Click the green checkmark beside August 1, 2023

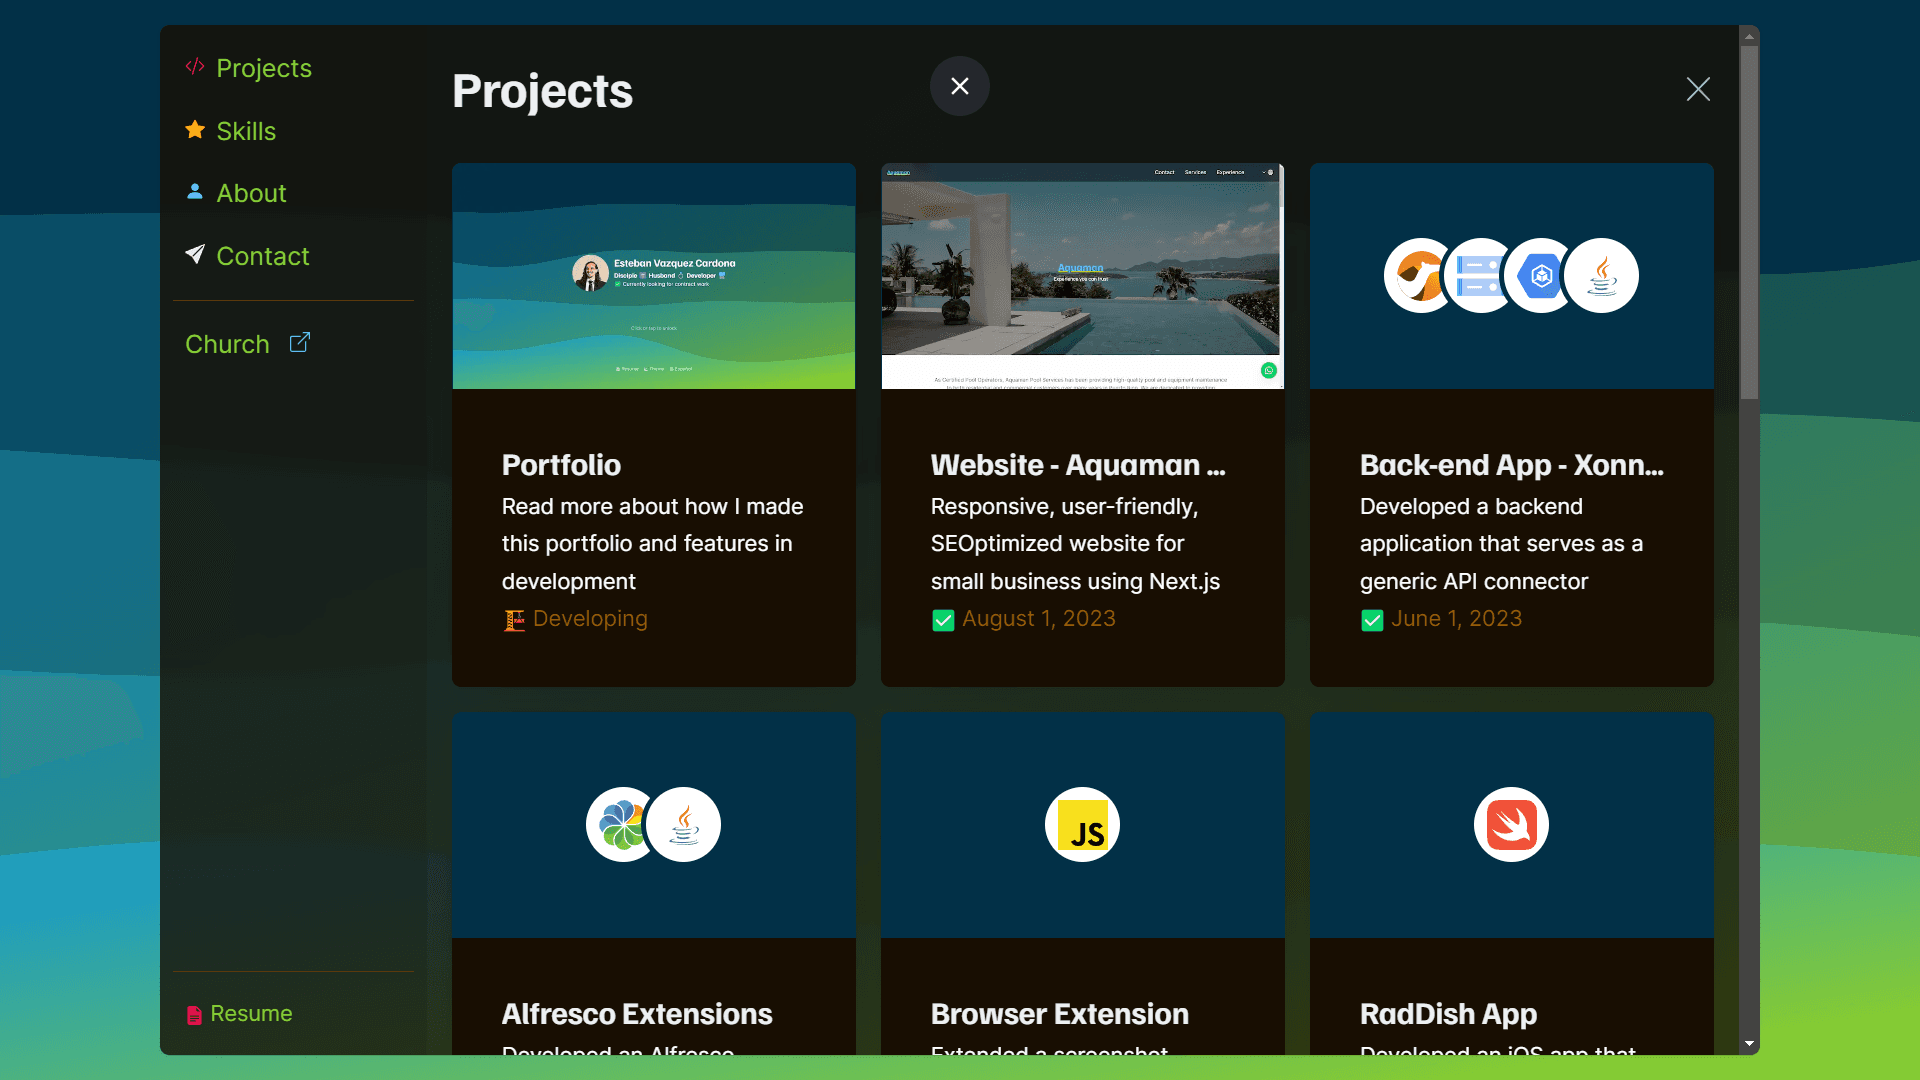pos(943,621)
